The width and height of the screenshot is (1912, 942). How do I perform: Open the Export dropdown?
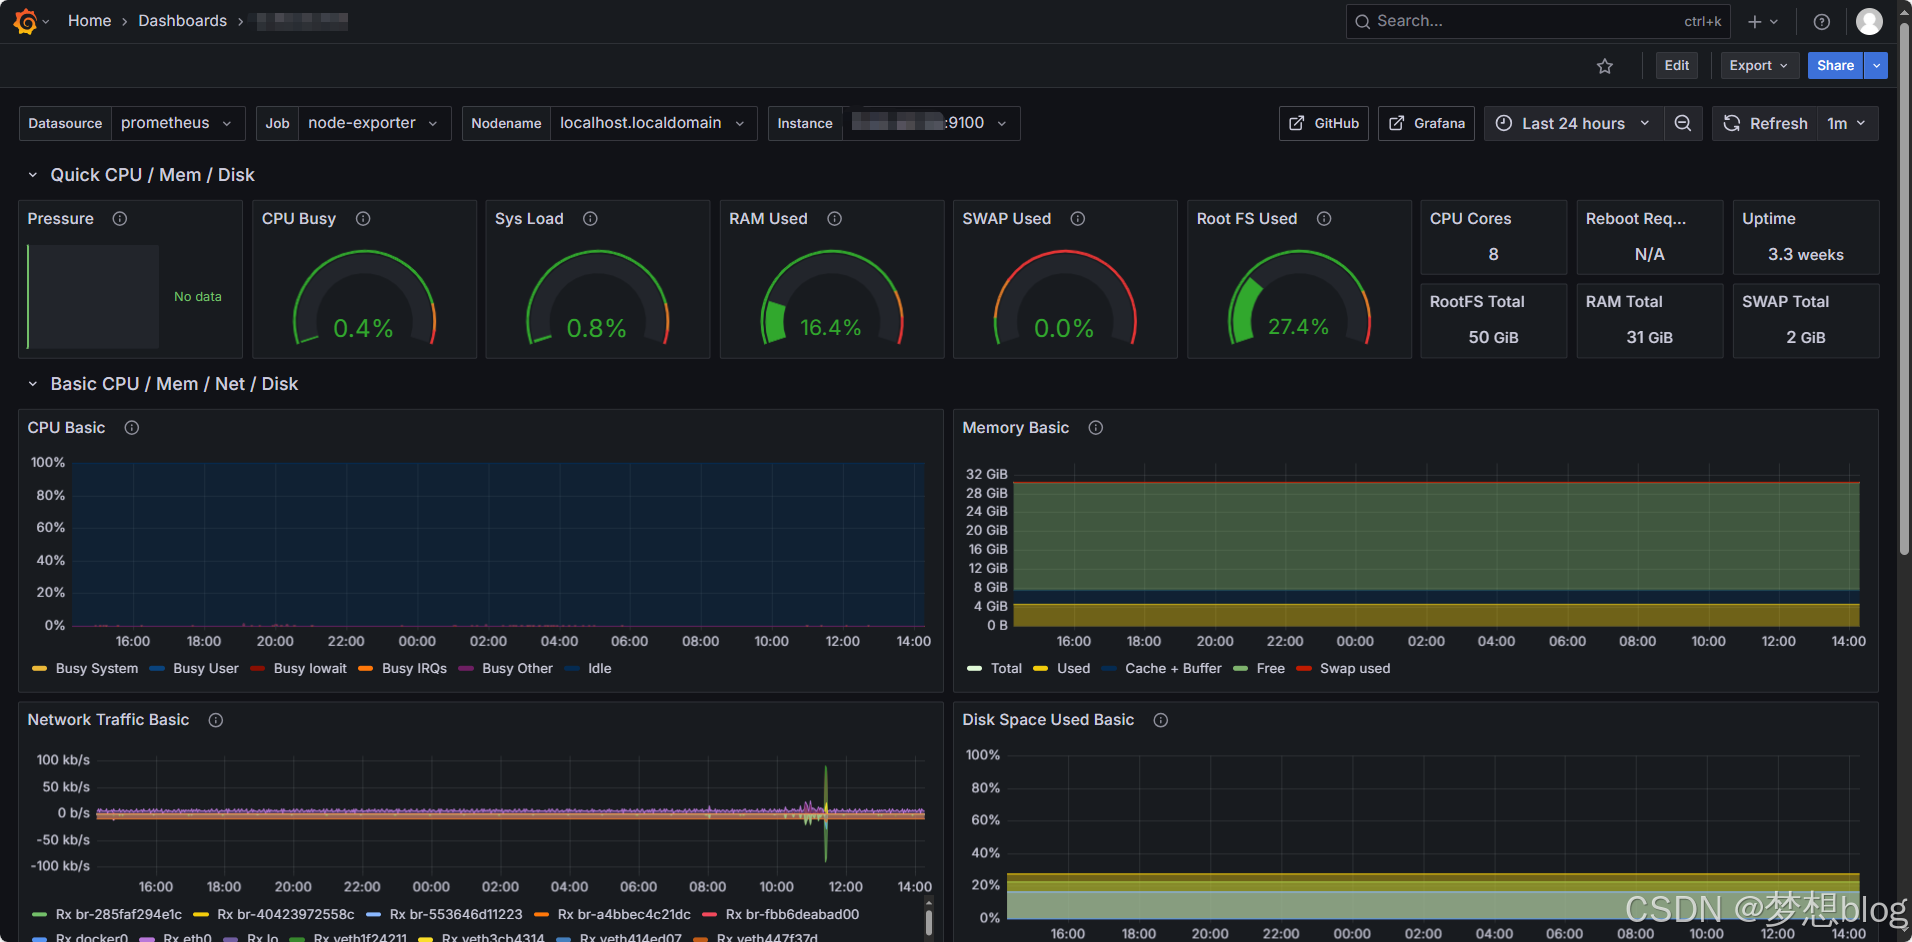[x=1759, y=65]
